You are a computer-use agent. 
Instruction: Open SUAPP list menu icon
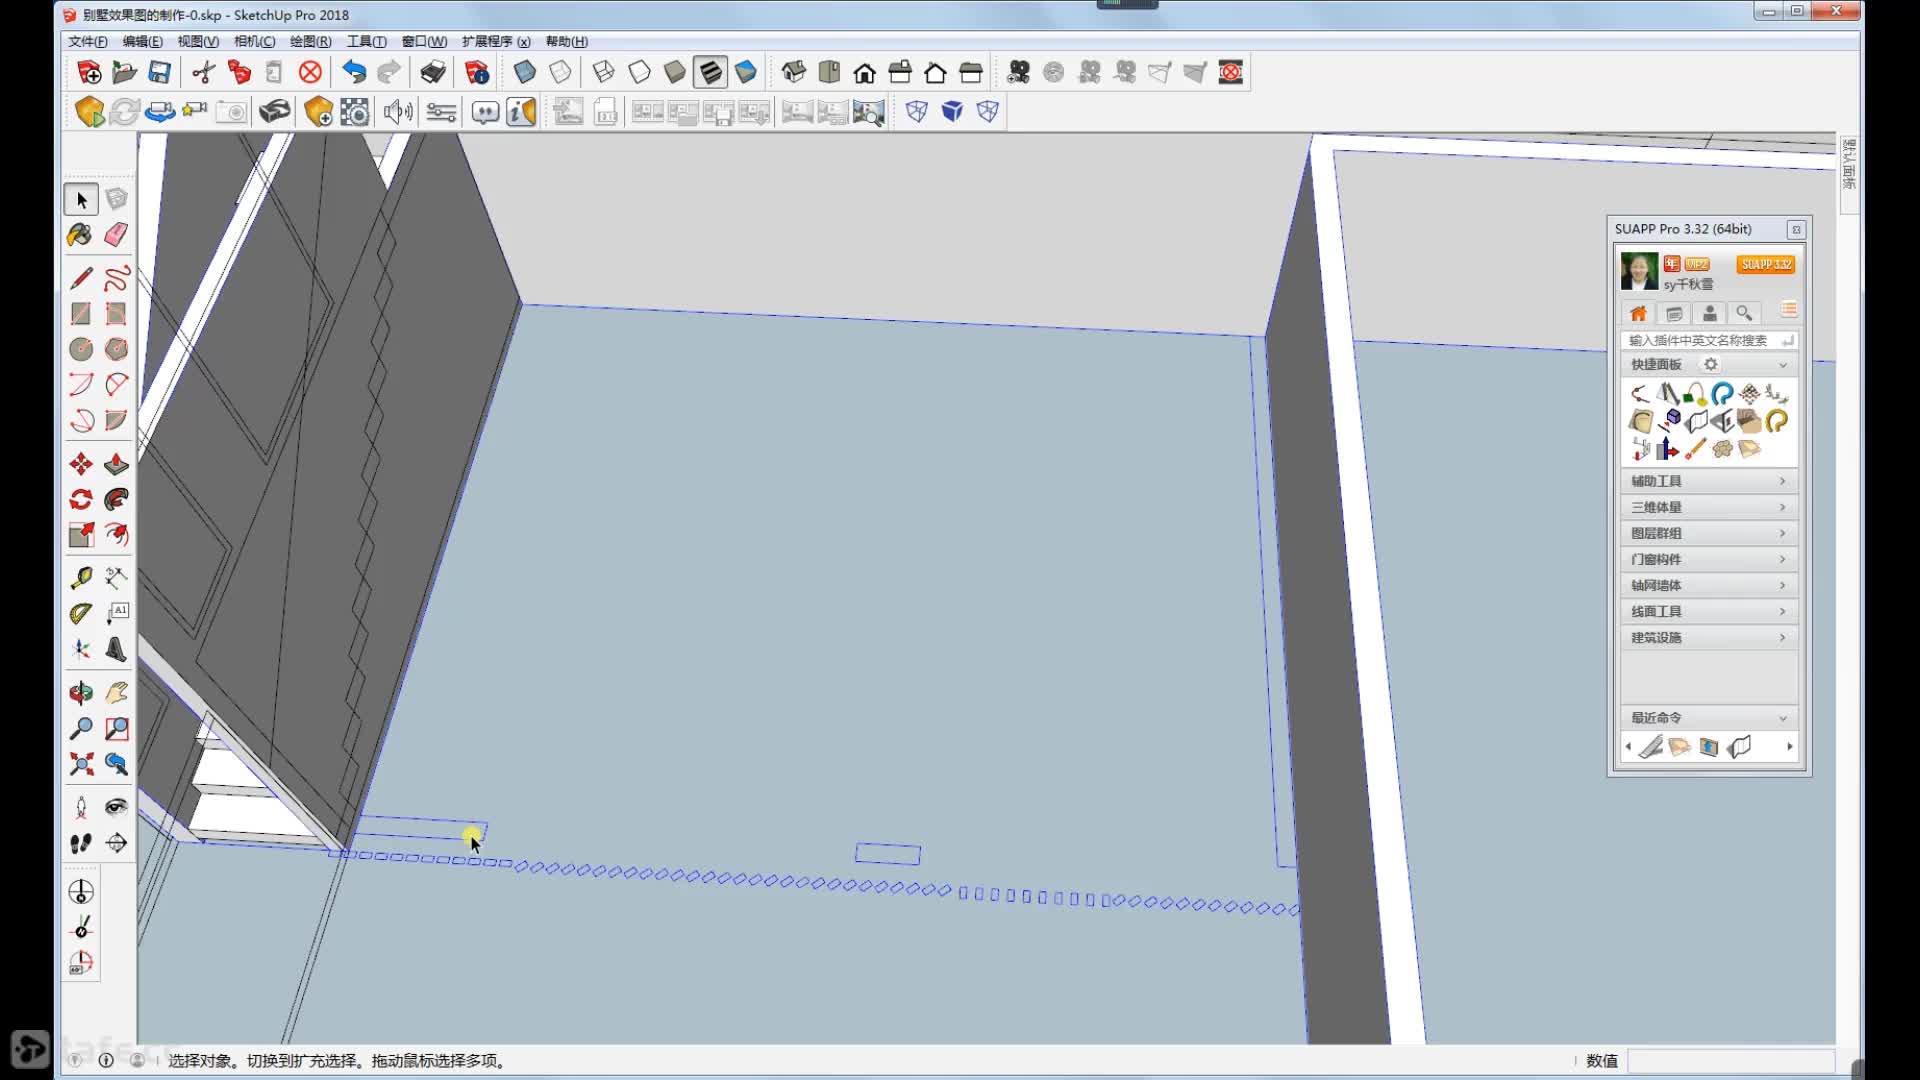[1788, 310]
